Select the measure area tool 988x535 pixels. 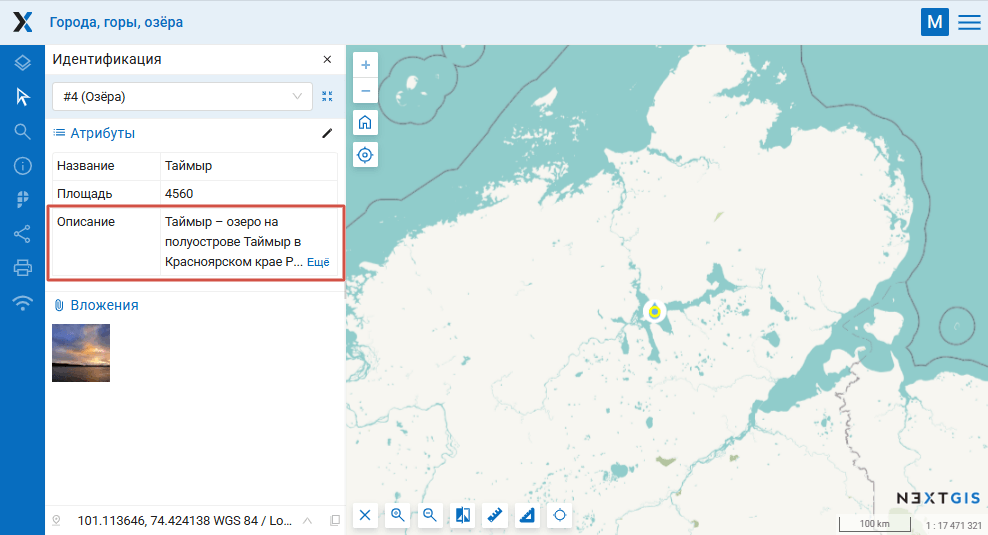[x=528, y=515]
